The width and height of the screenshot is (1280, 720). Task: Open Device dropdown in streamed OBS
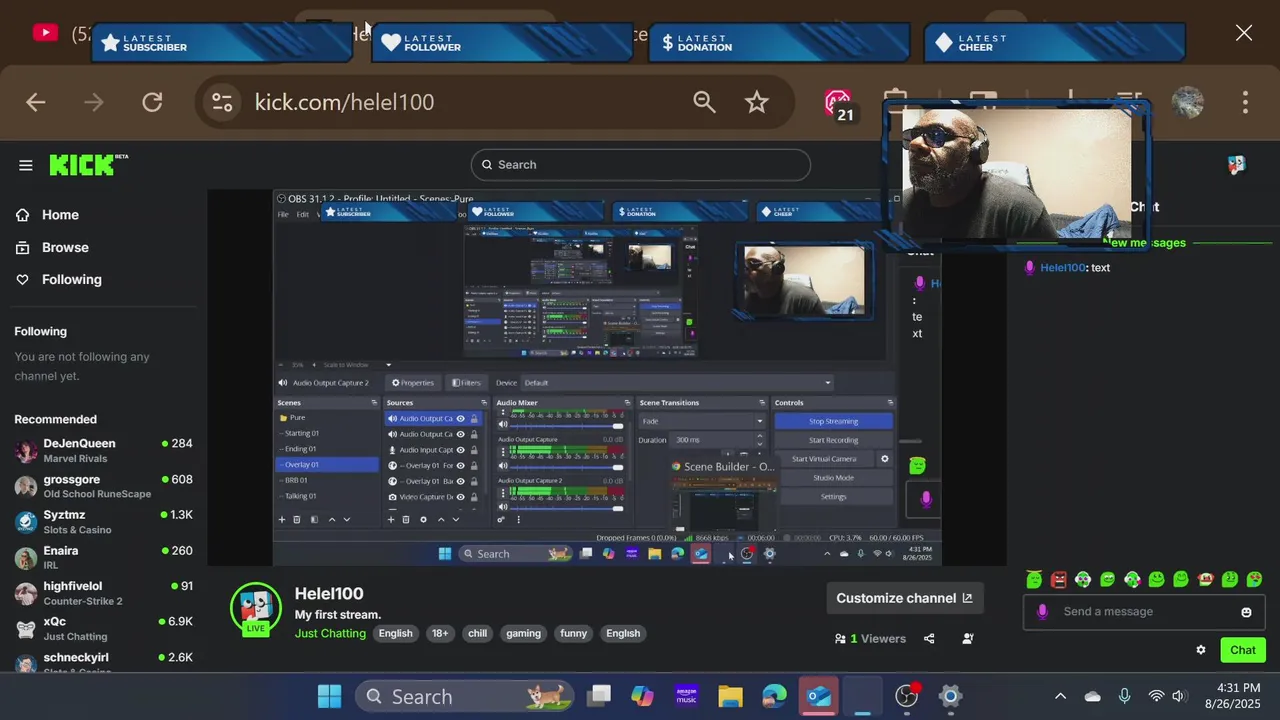click(679, 383)
